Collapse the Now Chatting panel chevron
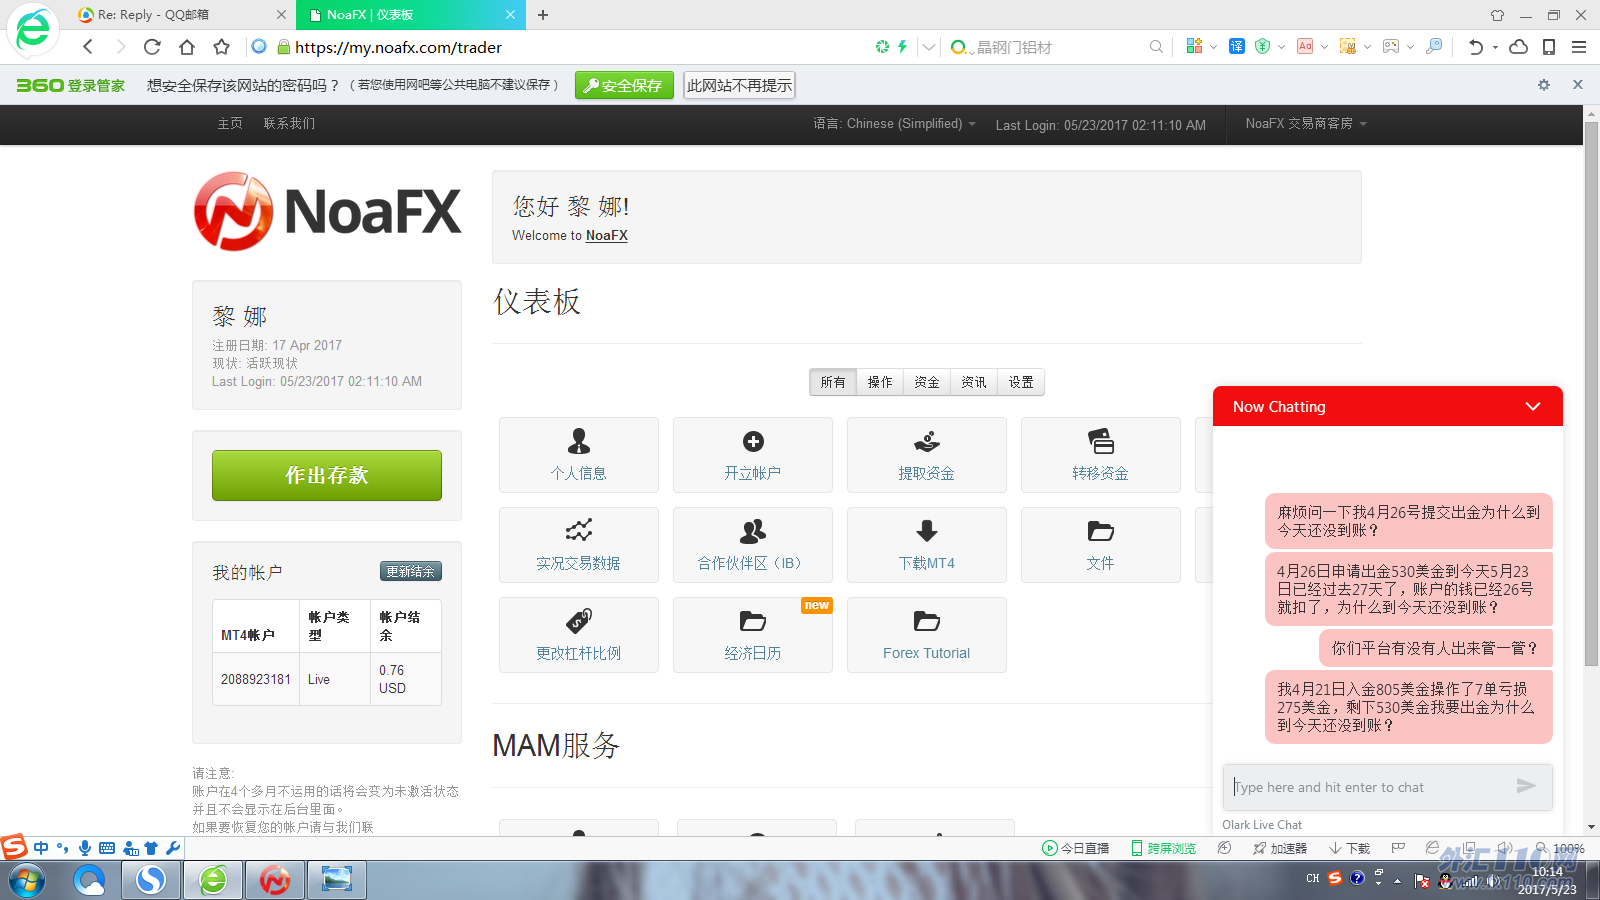1600x900 pixels. pyautogui.click(x=1533, y=407)
